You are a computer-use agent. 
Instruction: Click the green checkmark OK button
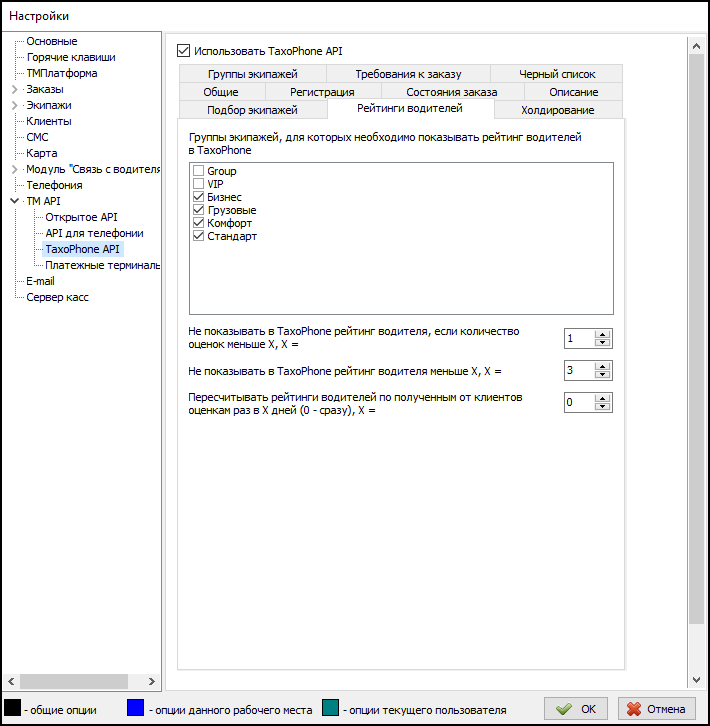[x=576, y=709]
